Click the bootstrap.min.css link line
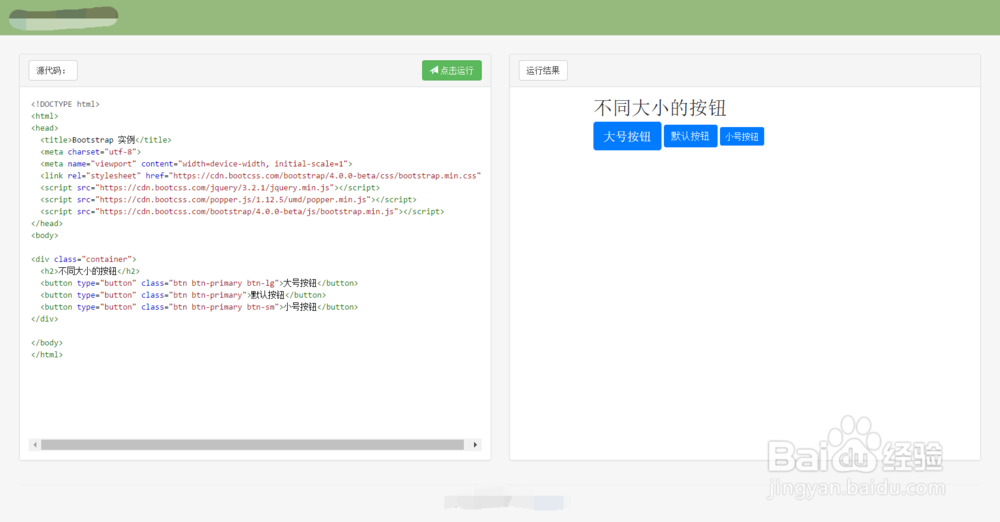 coord(260,175)
